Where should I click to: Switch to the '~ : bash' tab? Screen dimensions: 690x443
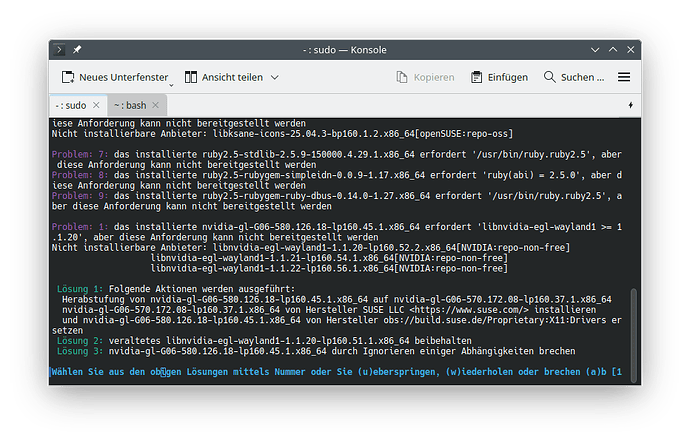[130, 105]
